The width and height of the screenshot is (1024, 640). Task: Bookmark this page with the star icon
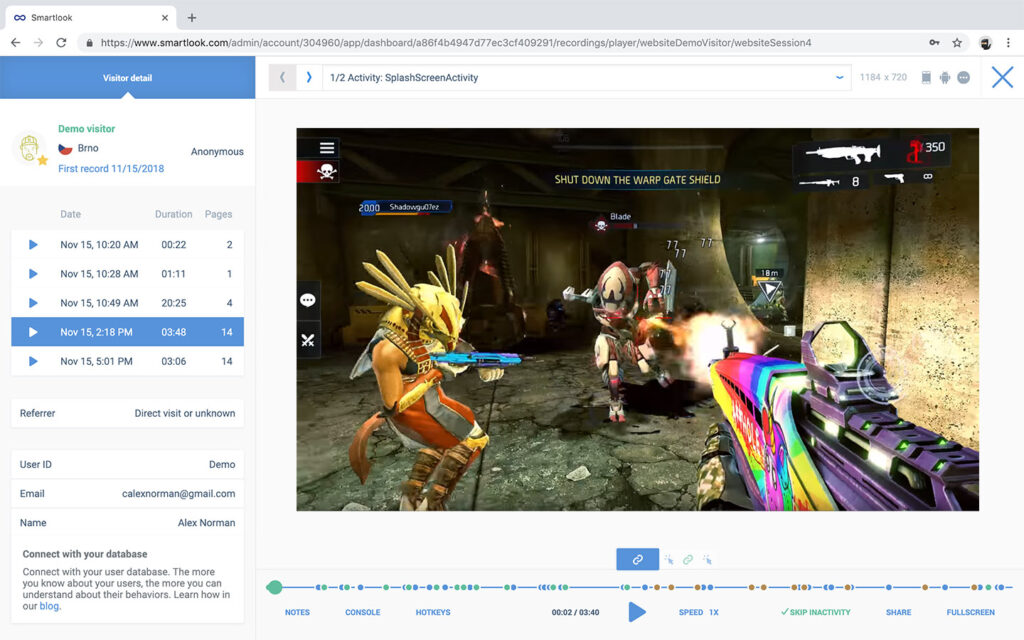[957, 42]
